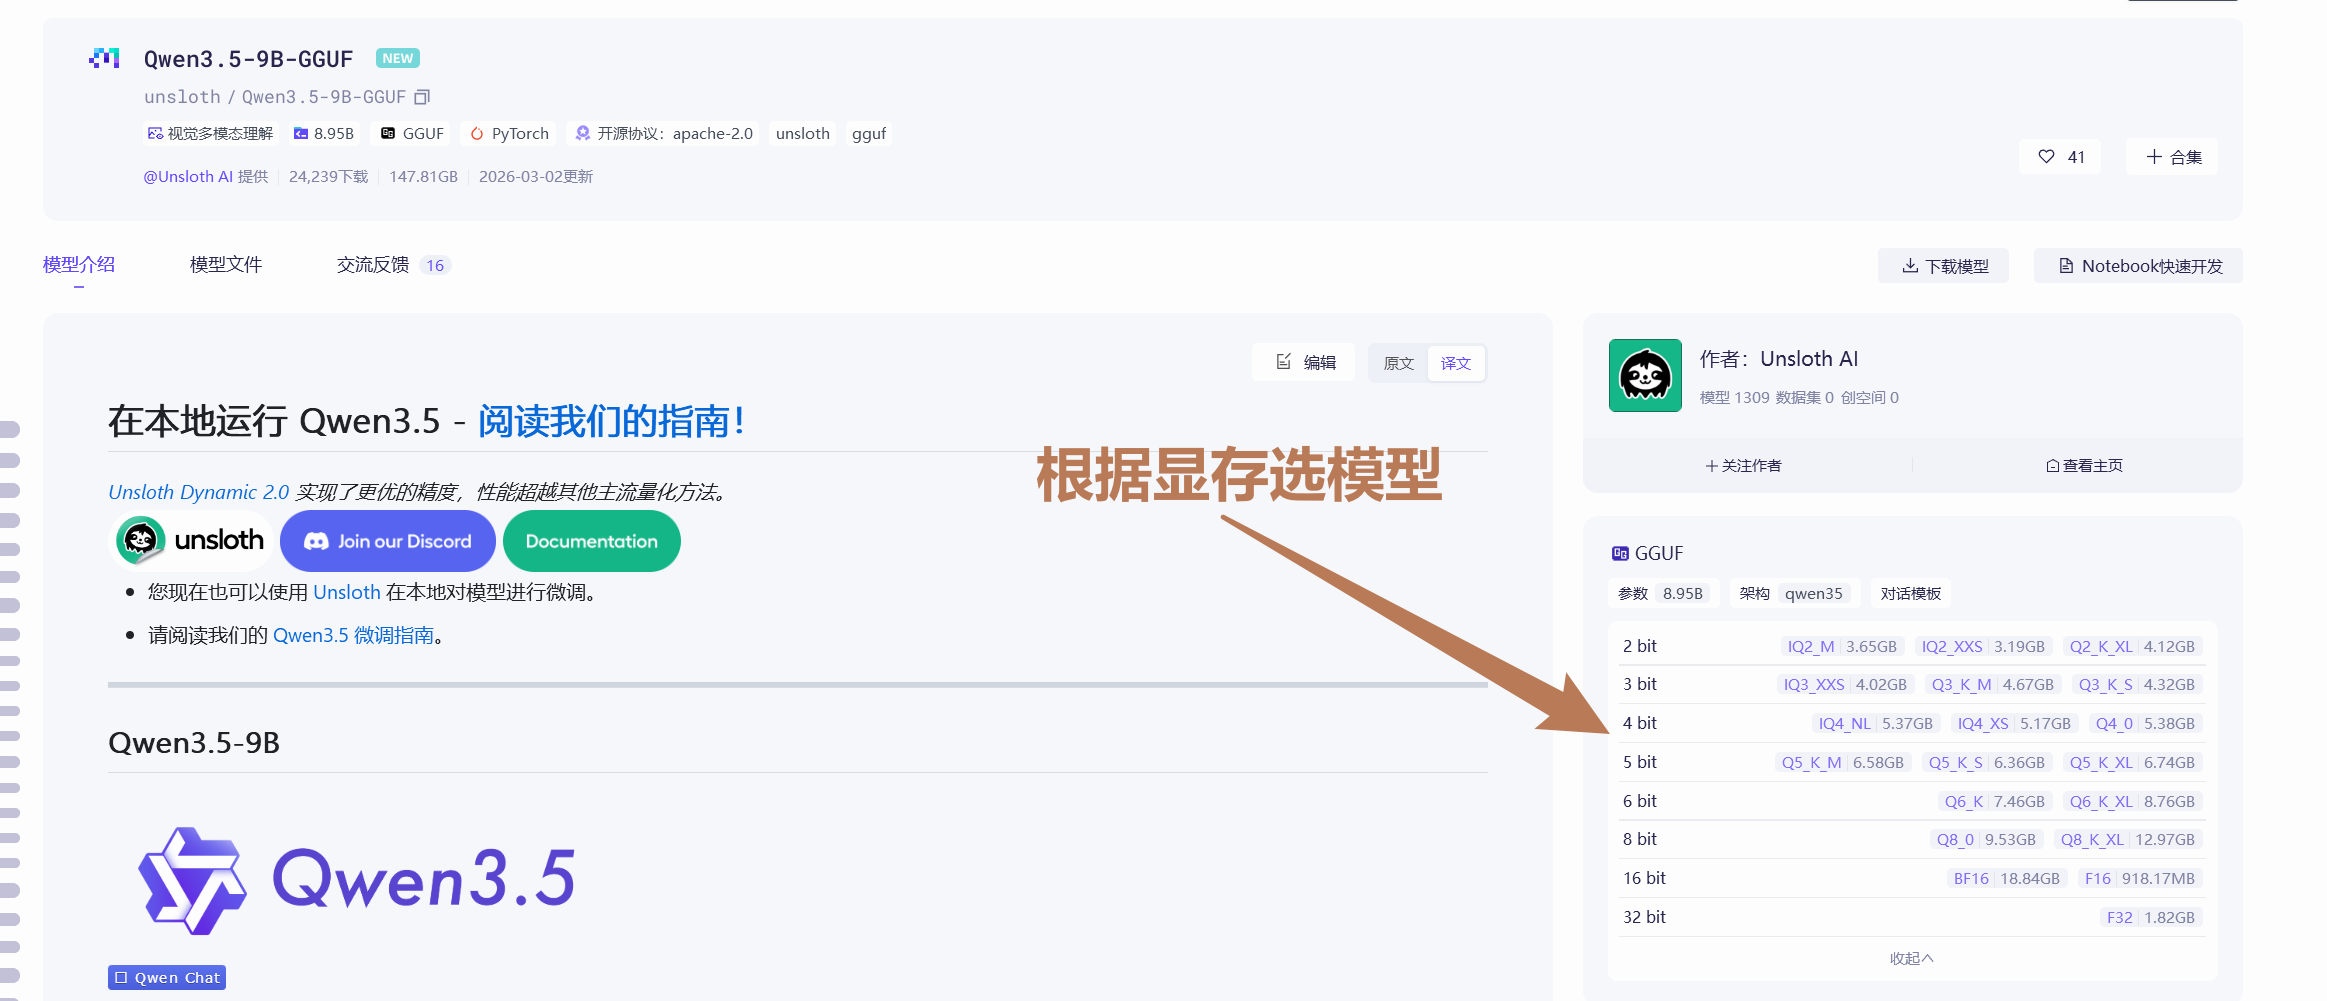2327x1001 pixels.
Task: Select the F32 1.82GB file
Action: [2151, 918]
